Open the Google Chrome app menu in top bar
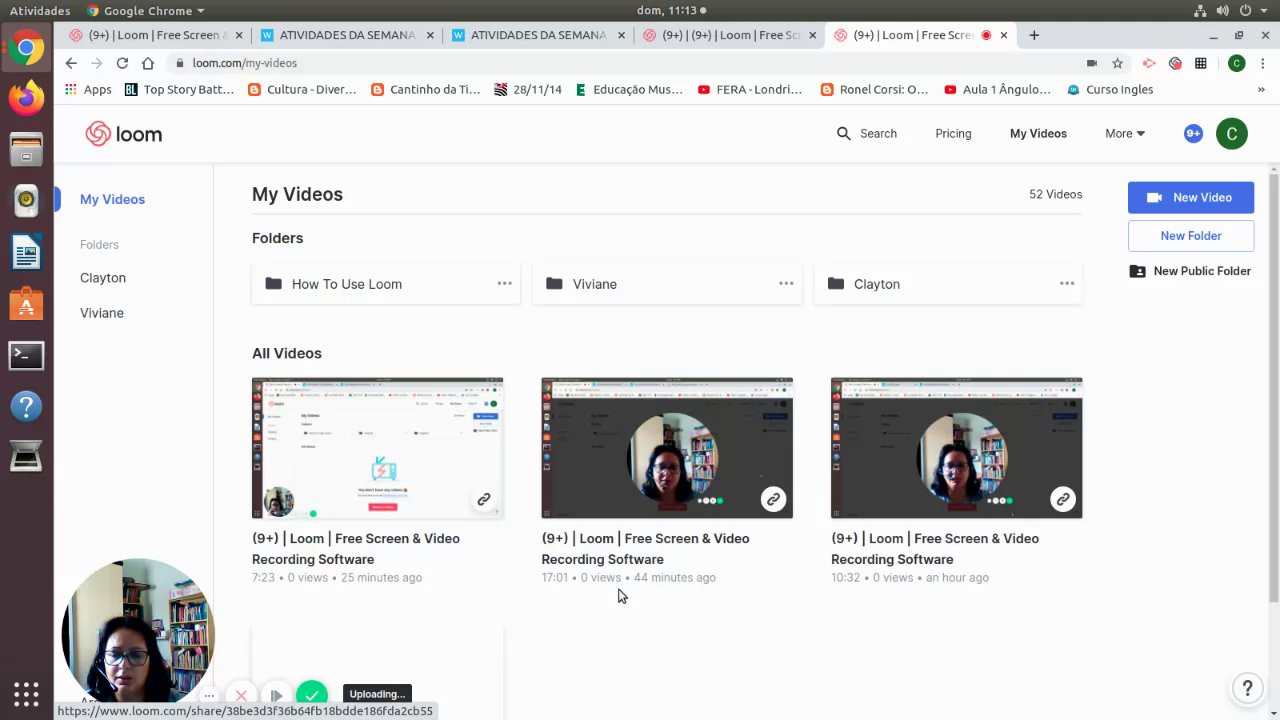1280x720 pixels. point(146,10)
